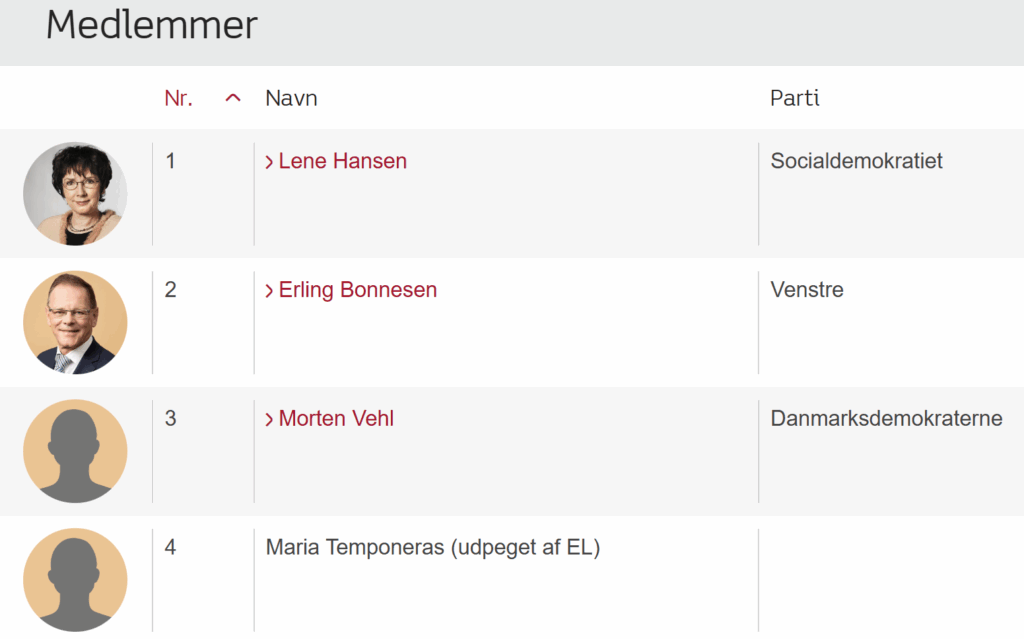
Task: Click the Socialdemokratiet party cell
Action: point(856,161)
